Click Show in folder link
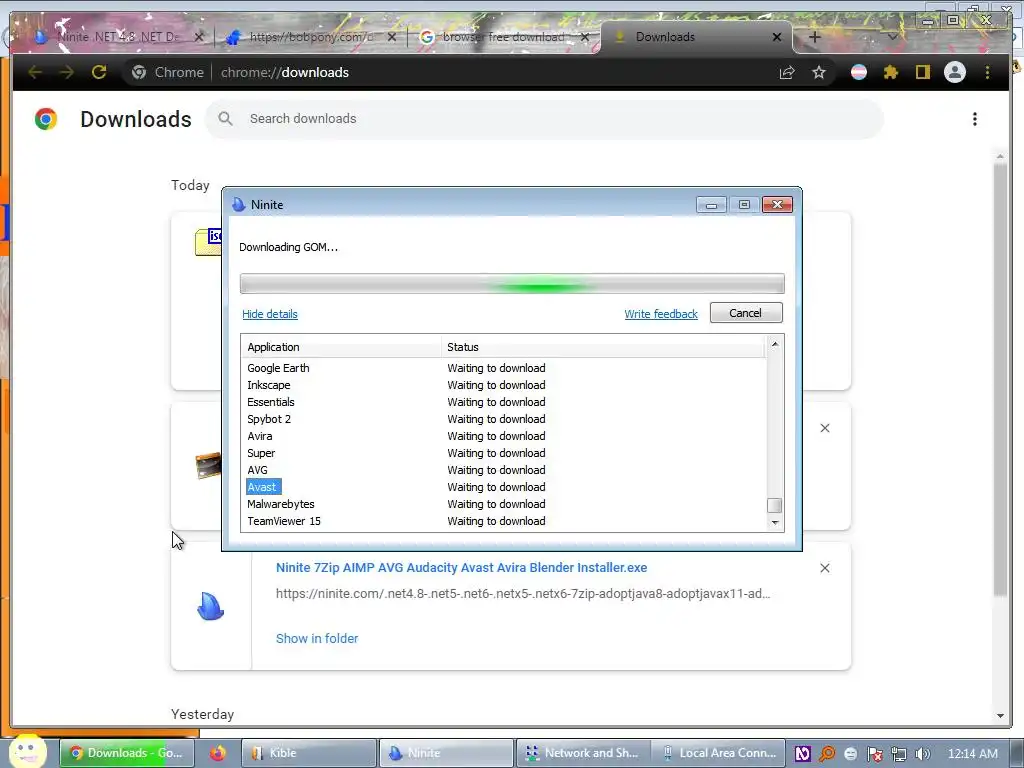This screenshot has height=768, width=1024. 317,639
